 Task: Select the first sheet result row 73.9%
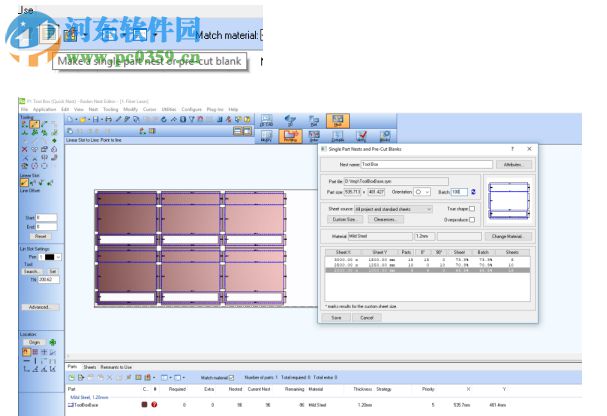(x=427, y=260)
